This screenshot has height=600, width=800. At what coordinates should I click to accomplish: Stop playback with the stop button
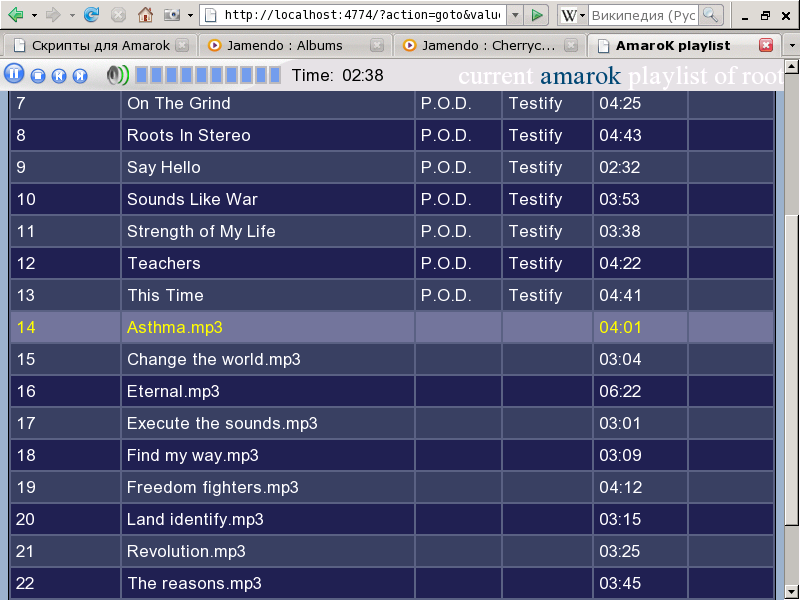click(x=38, y=76)
